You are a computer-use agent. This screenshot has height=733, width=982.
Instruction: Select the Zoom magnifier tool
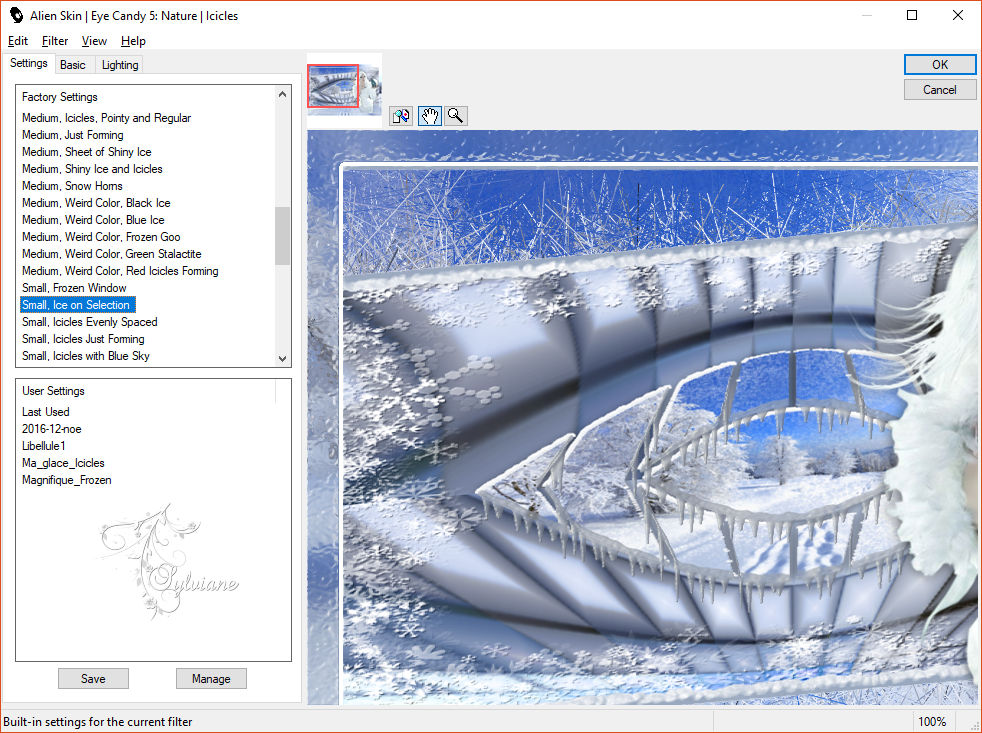pos(456,116)
